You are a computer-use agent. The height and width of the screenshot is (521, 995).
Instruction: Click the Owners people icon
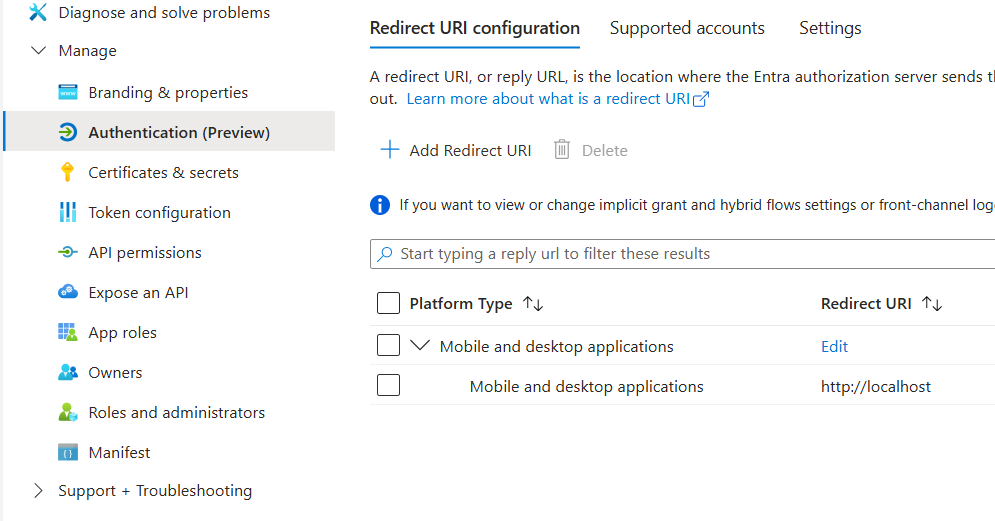pos(68,372)
